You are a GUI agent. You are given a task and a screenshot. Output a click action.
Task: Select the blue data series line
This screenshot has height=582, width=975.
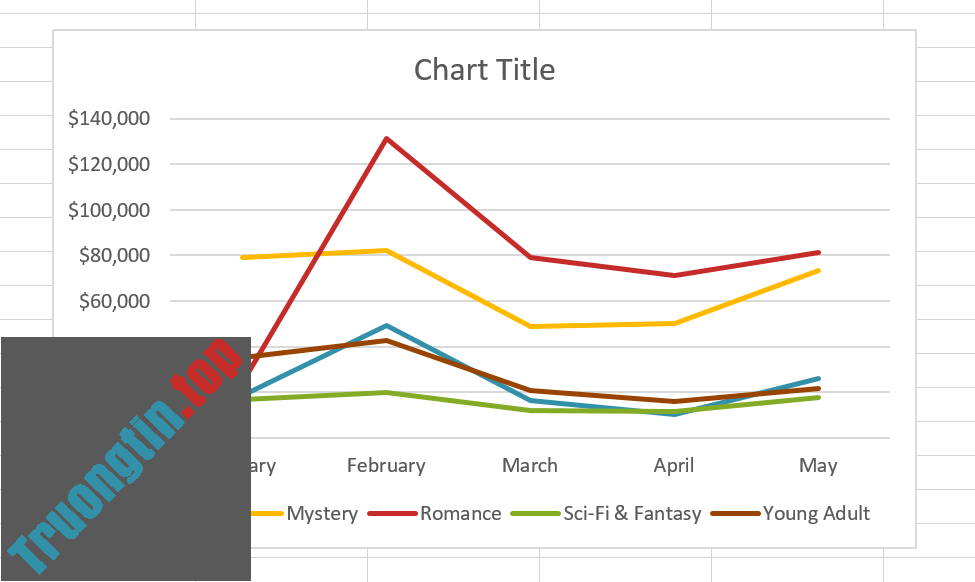point(386,325)
